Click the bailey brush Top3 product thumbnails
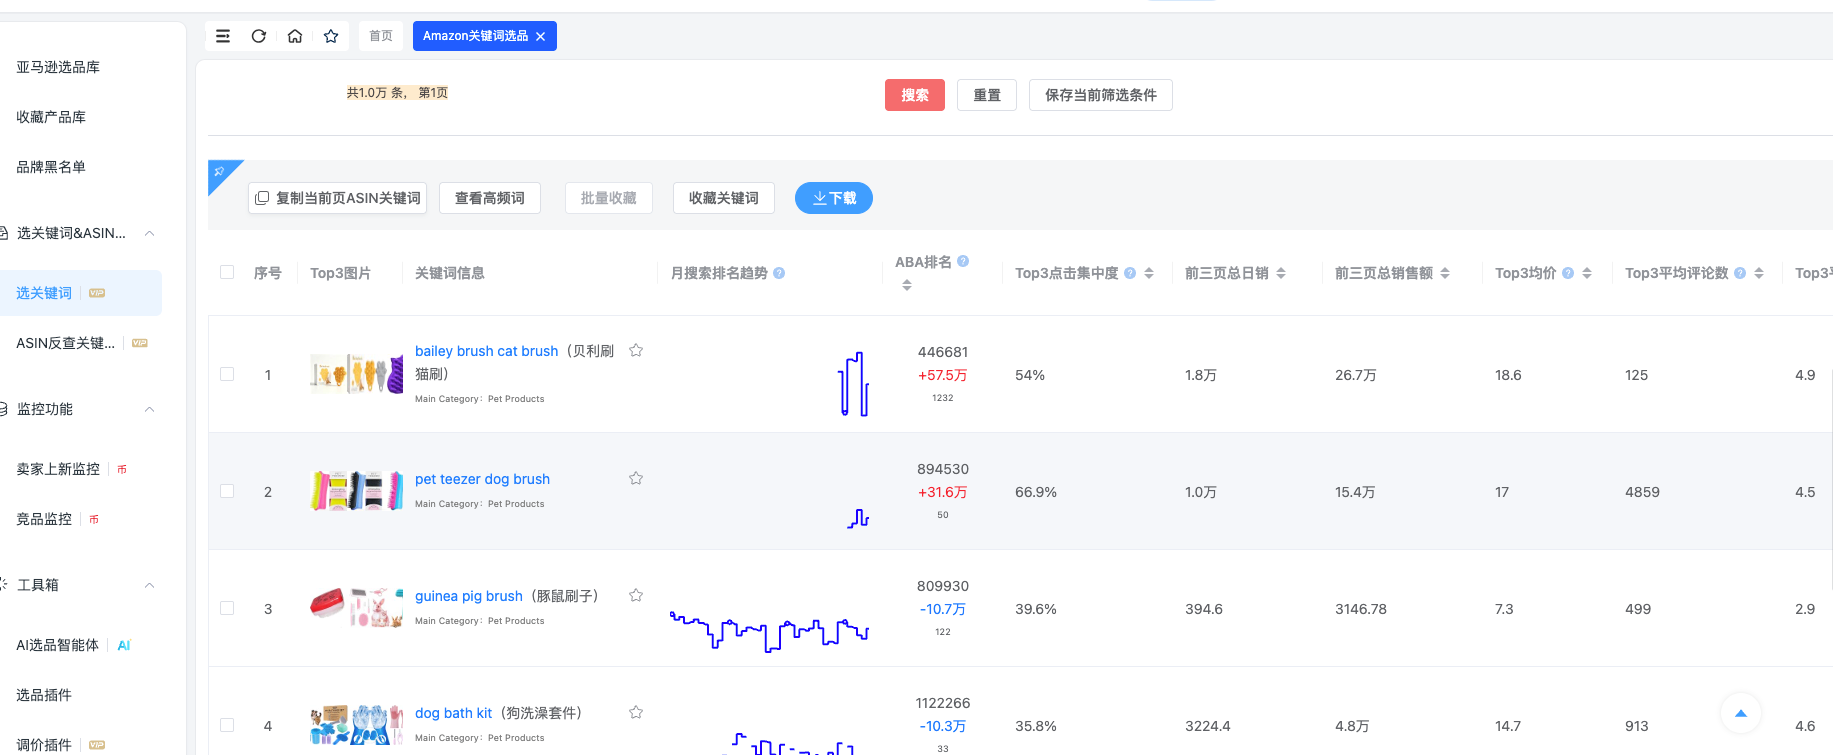 [357, 374]
